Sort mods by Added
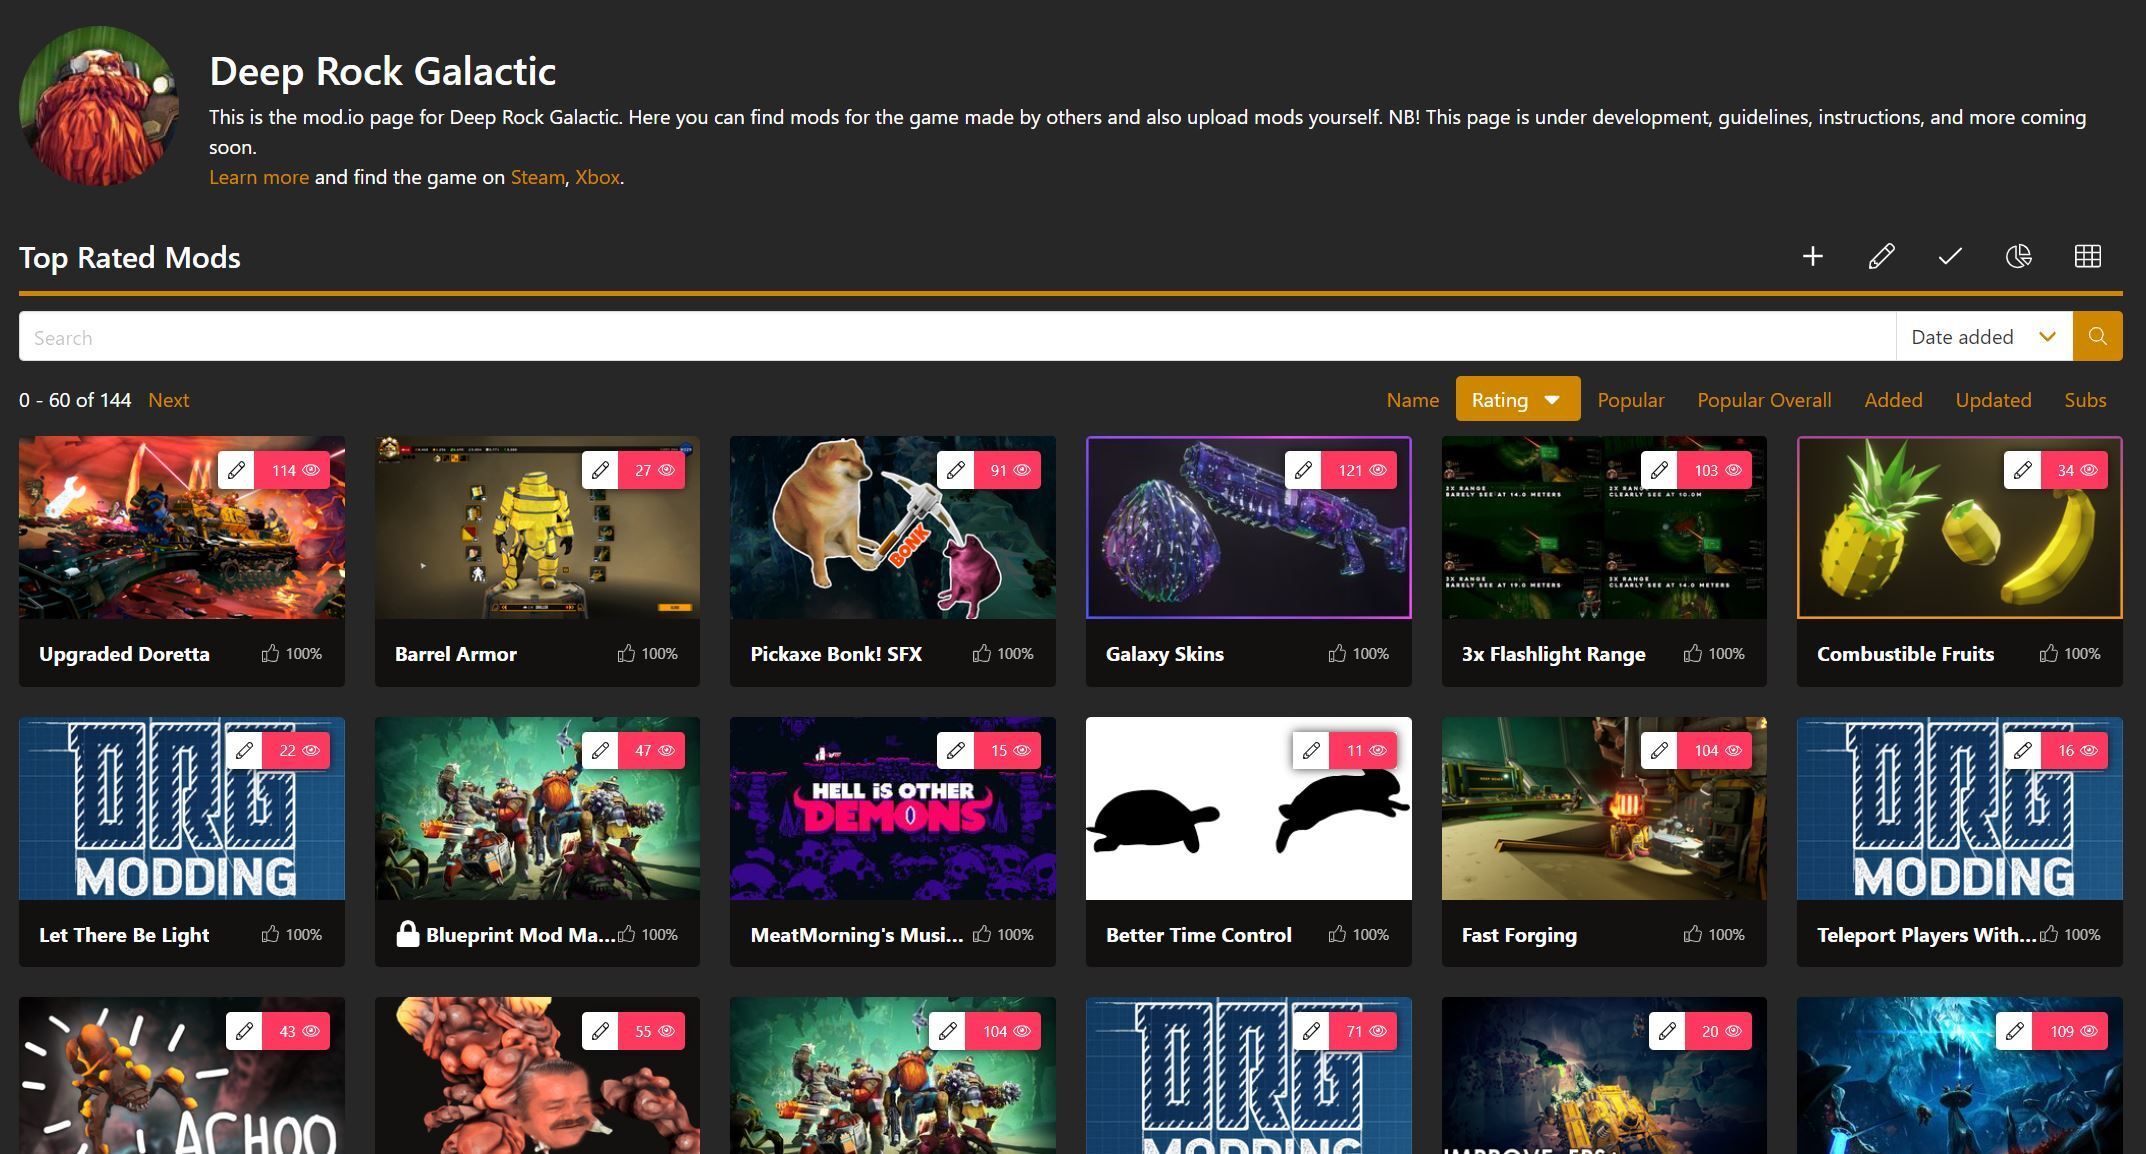This screenshot has width=2146, height=1154. (1893, 400)
